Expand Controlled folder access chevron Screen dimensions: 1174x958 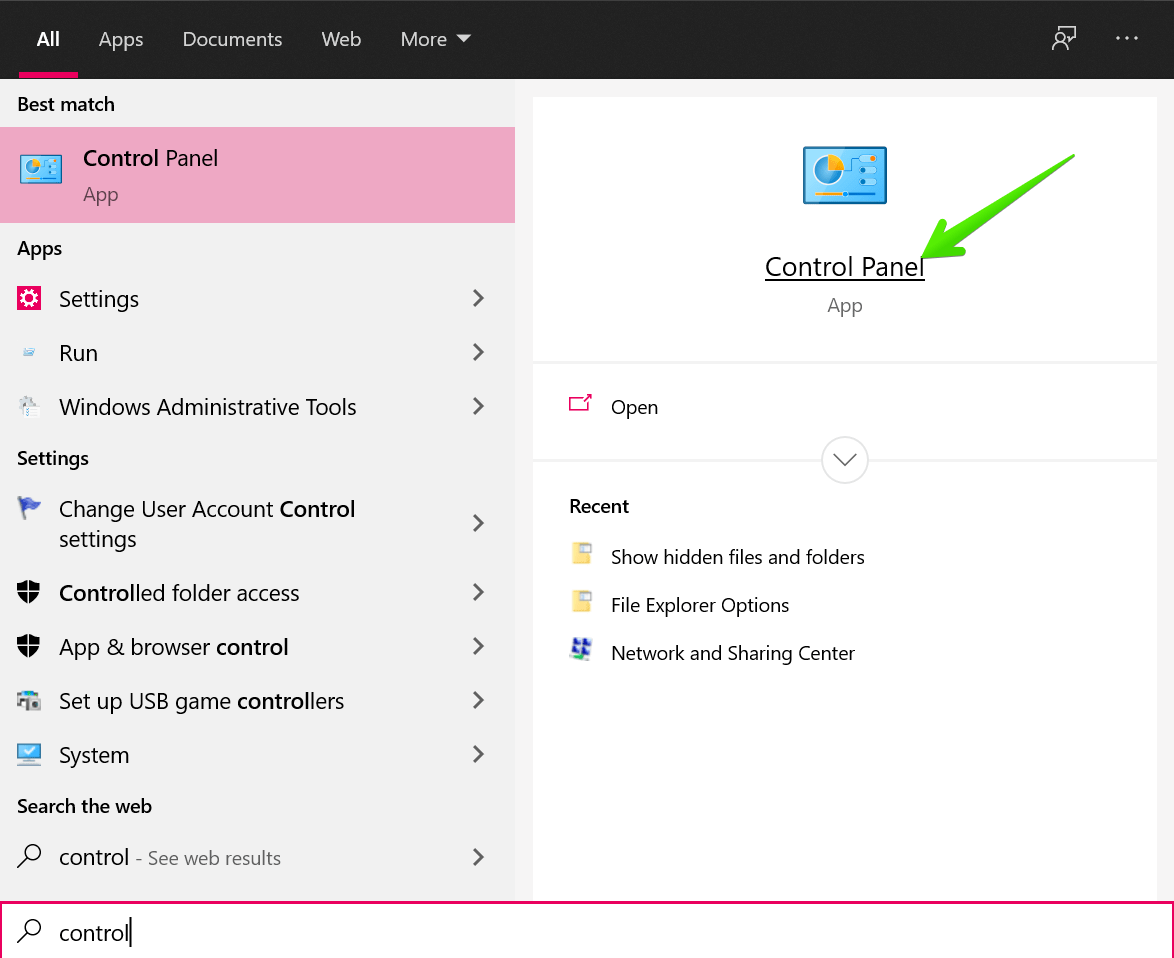click(x=478, y=592)
